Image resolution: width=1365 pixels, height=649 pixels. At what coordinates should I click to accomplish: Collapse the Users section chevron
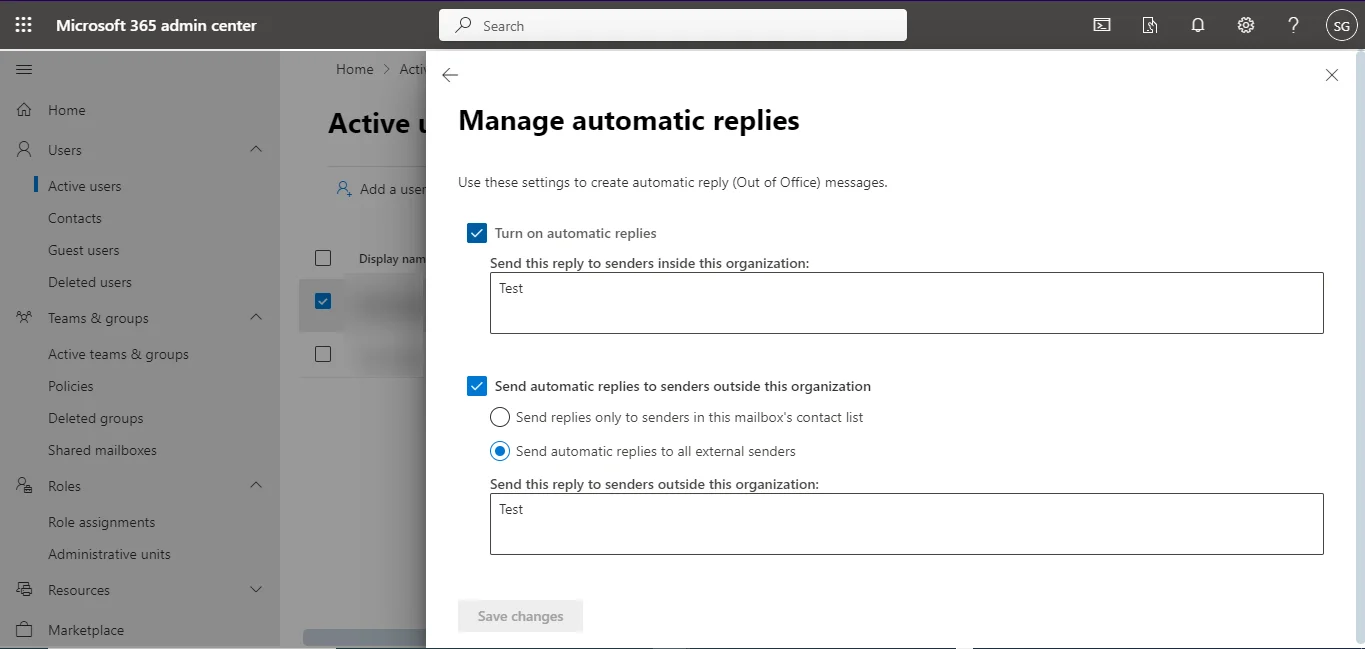(x=256, y=149)
